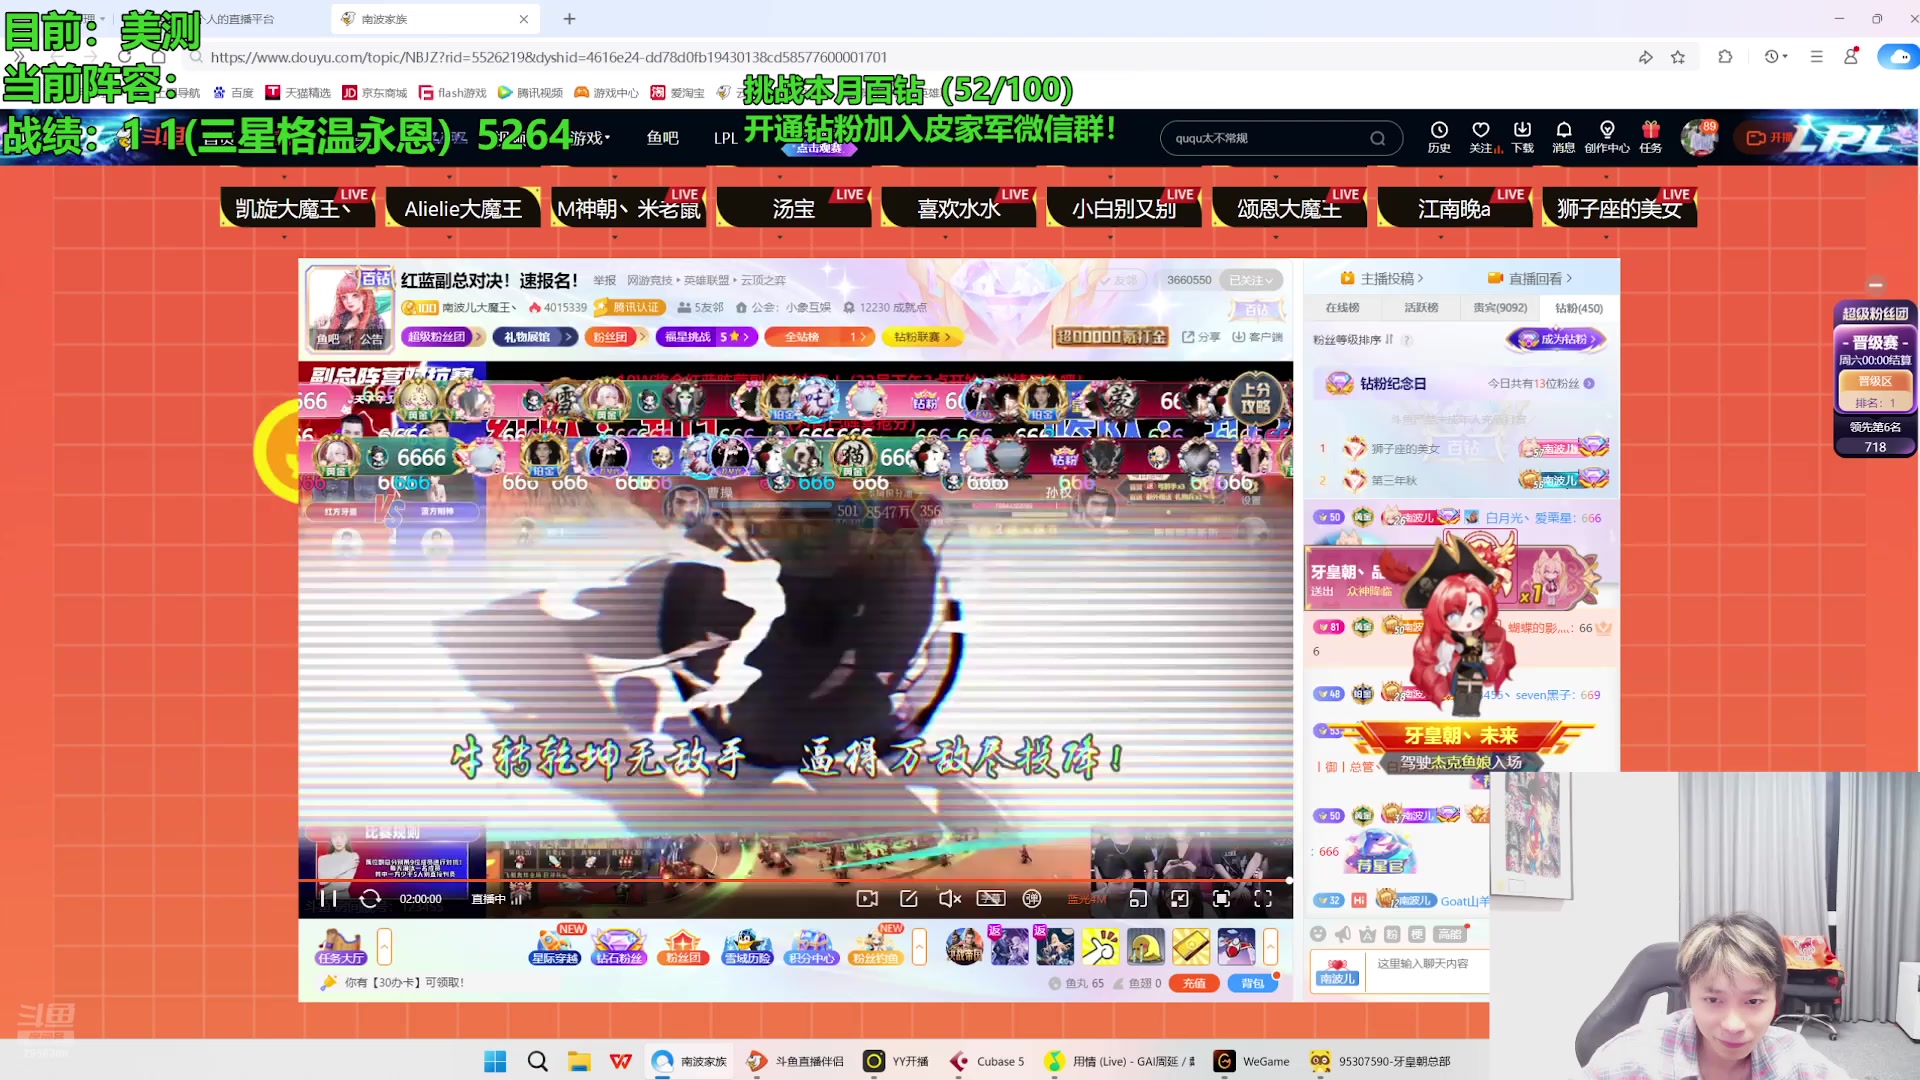Click 分享 share icon

click(x=1201, y=337)
